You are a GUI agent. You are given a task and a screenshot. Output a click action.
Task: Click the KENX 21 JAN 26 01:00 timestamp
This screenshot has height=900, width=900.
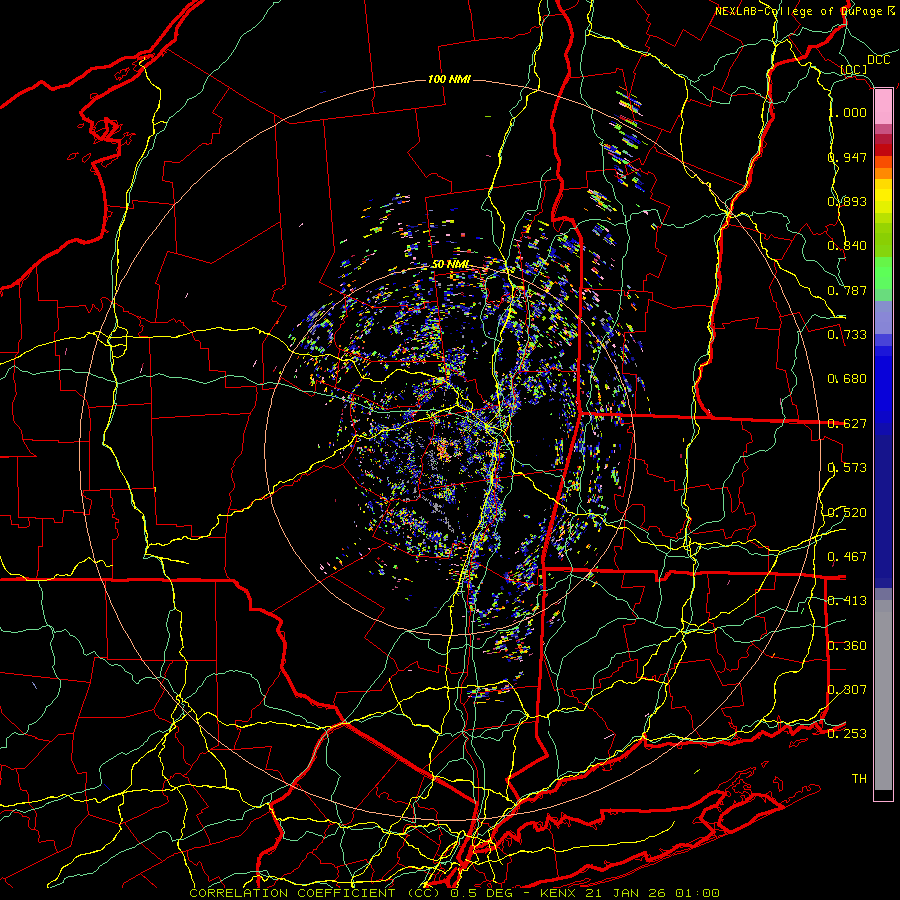[x=630, y=893]
